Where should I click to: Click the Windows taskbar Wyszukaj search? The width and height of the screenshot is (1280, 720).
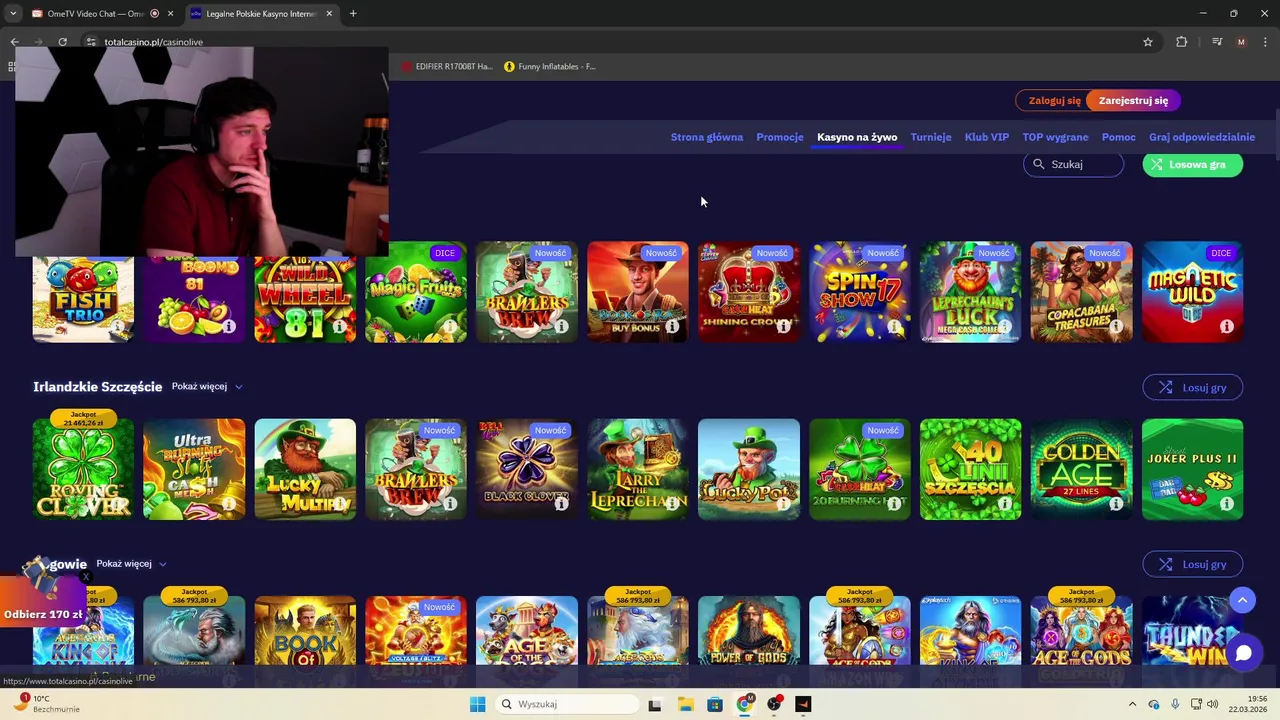[x=567, y=704]
